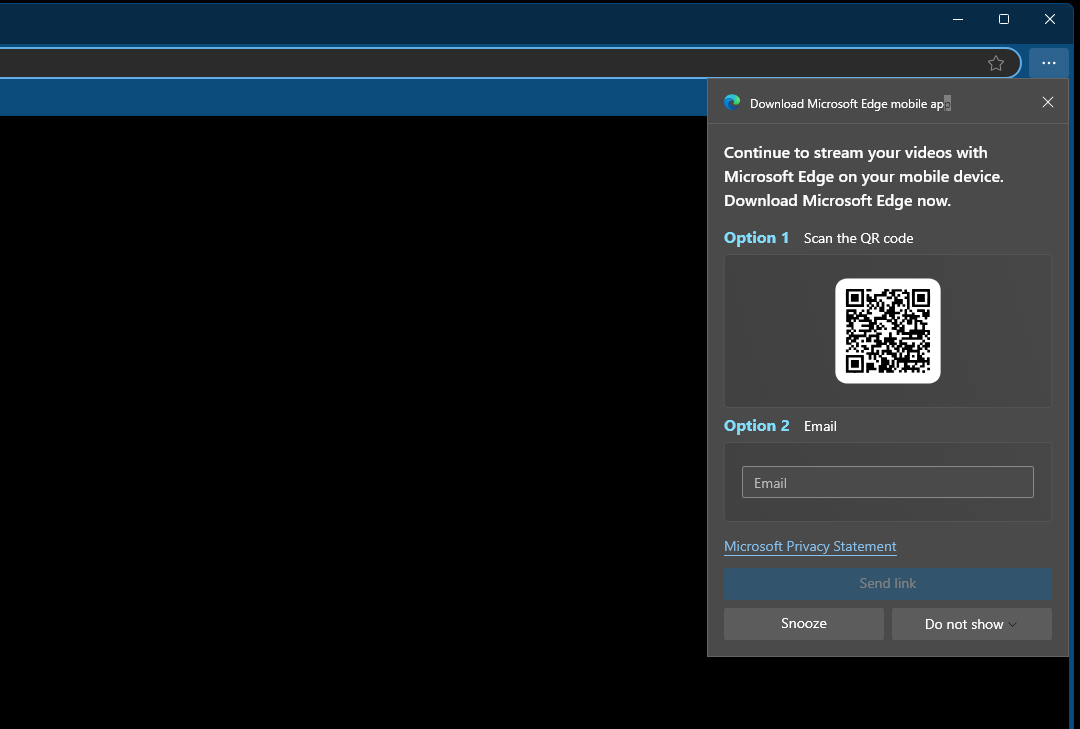Snooze the mobile app prompt
The height and width of the screenshot is (729, 1080).
804,624
